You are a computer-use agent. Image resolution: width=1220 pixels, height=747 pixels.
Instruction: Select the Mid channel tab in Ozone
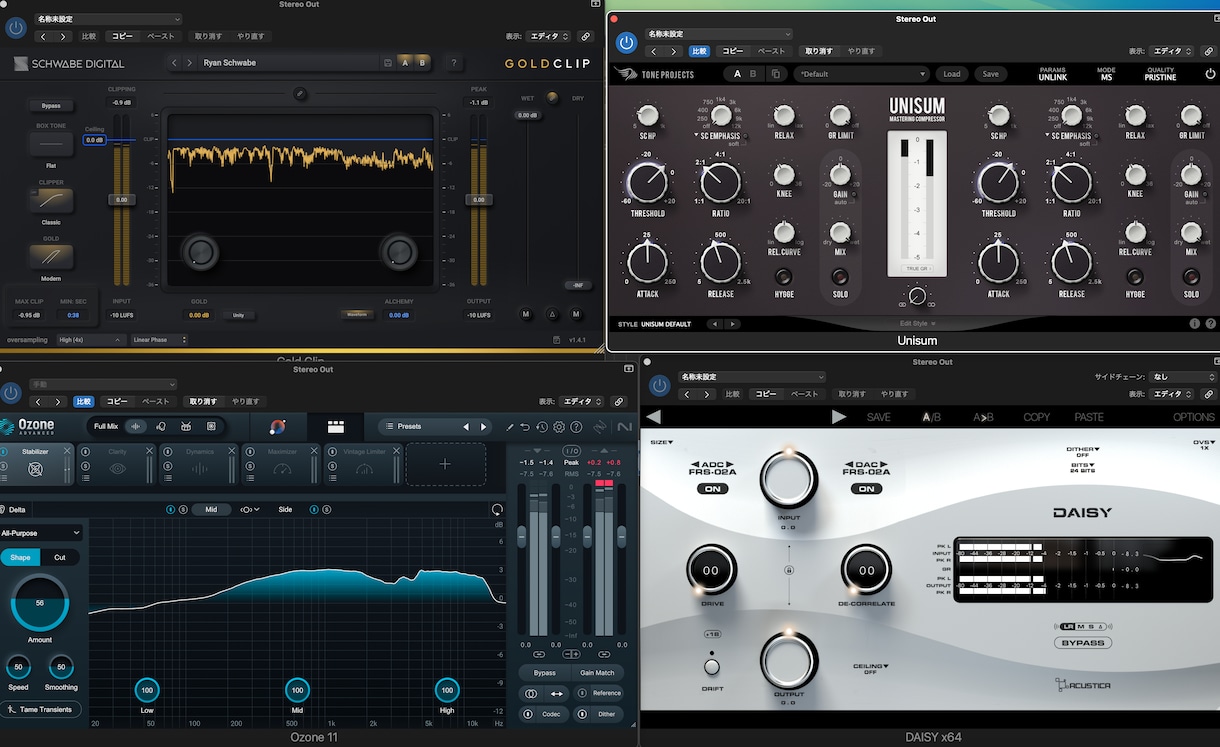click(211, 510)
